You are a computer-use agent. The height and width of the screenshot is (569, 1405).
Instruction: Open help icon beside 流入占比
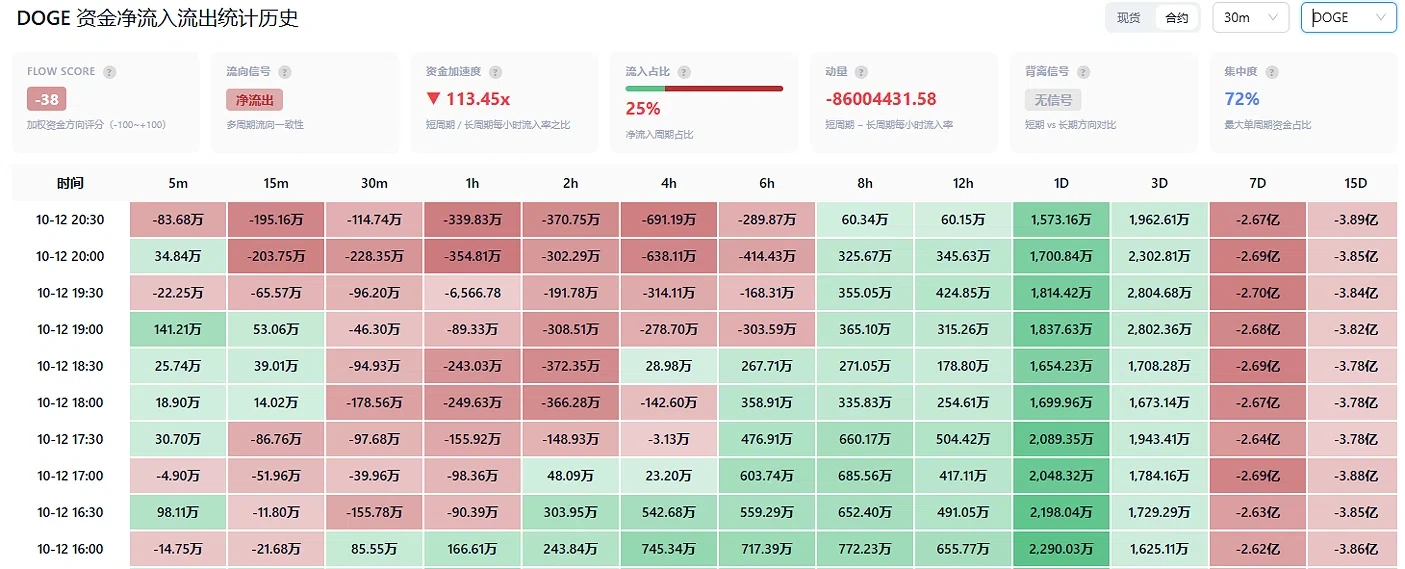point(684,72)
